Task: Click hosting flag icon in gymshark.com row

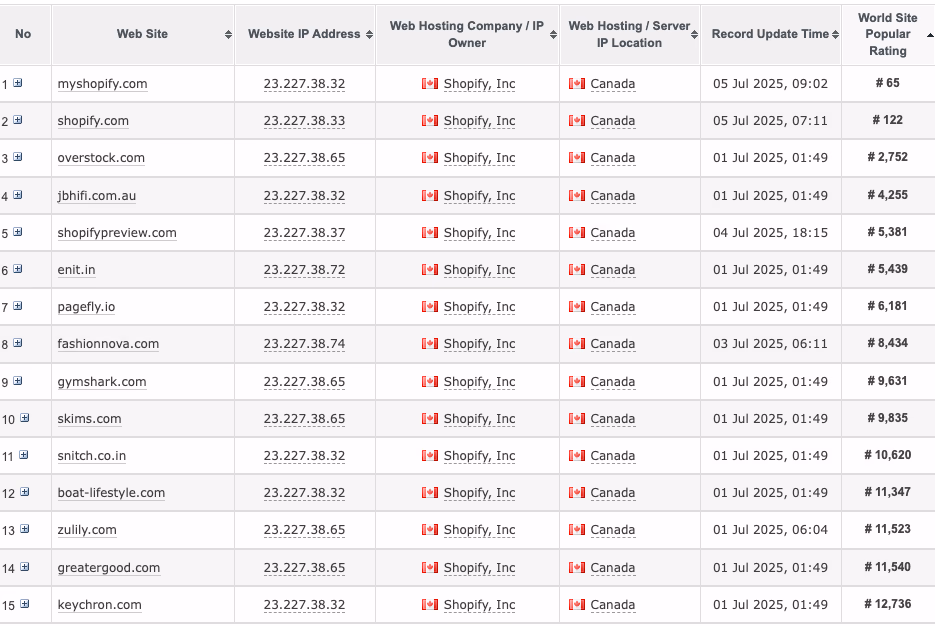Action: [430, 382]
